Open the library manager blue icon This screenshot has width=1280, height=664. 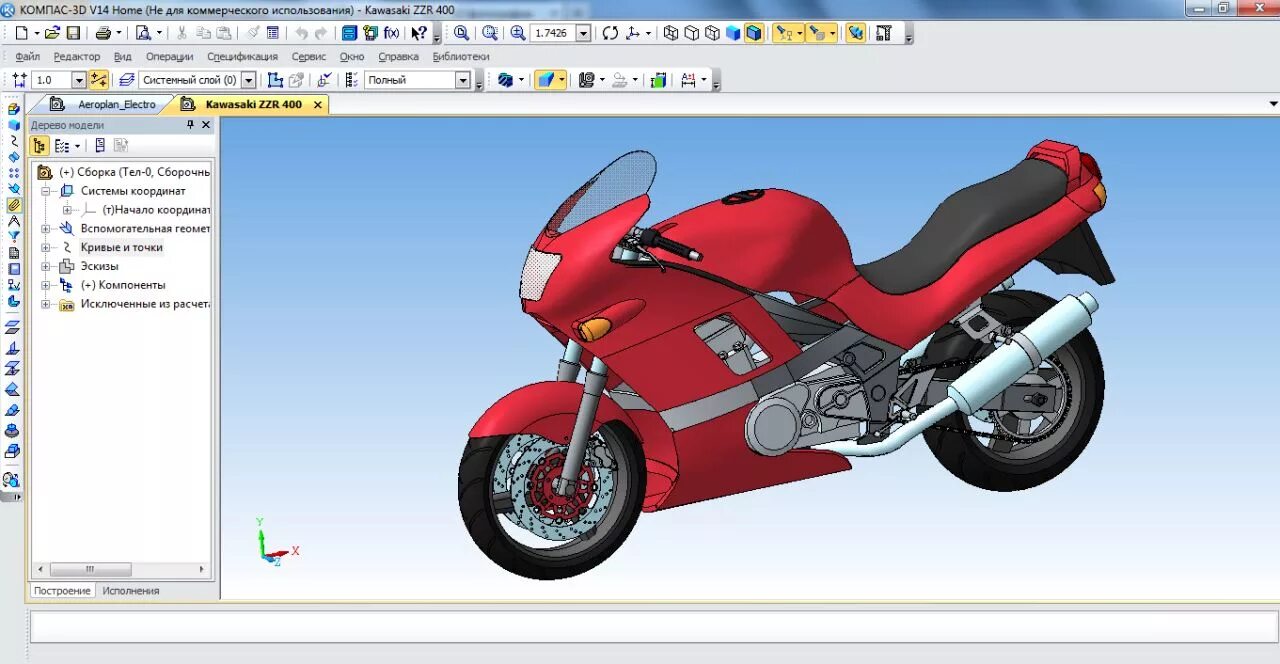point(350,33)
